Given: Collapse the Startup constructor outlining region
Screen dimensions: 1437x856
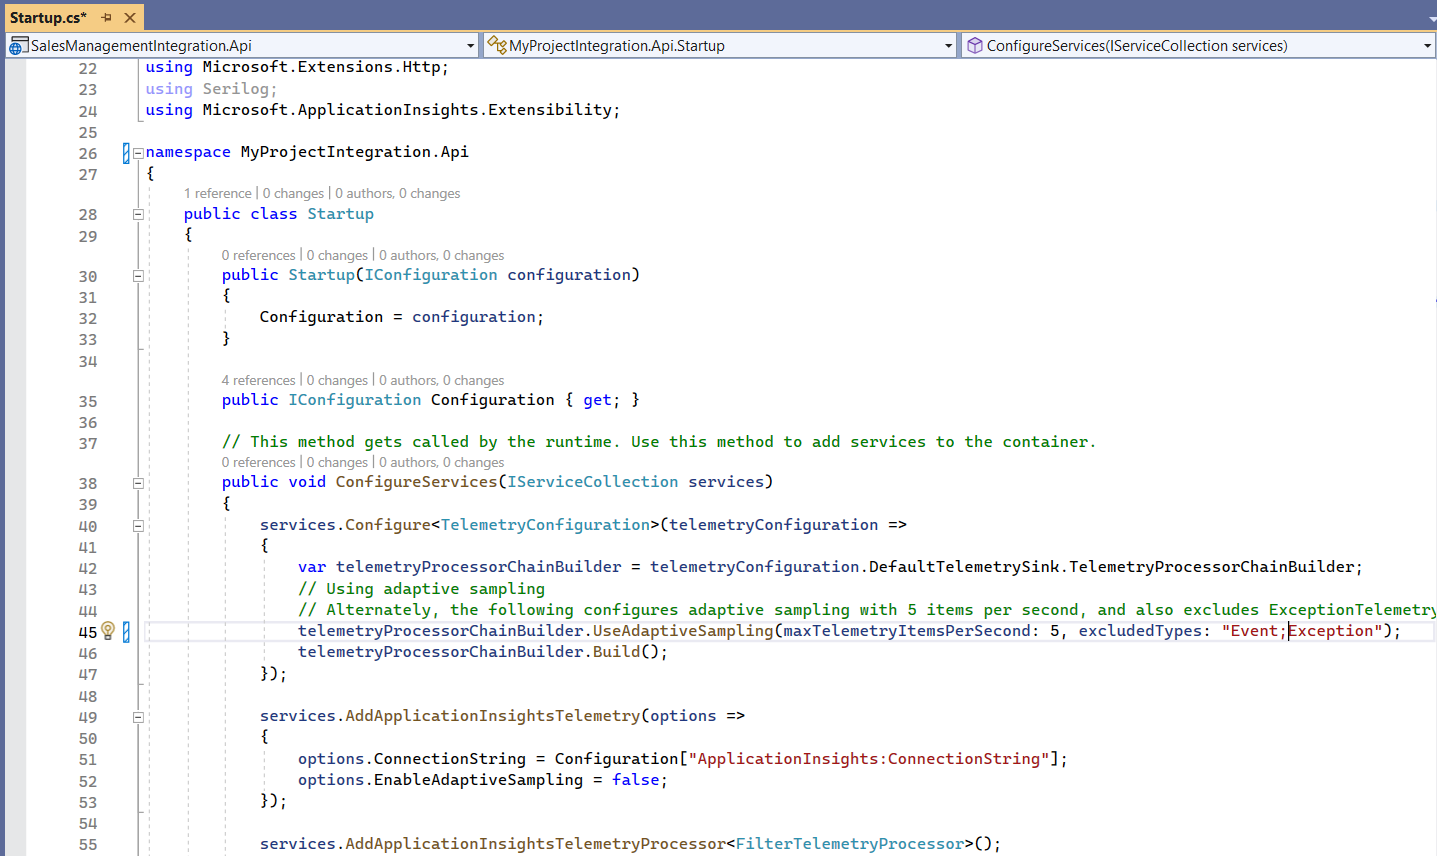Looking at the screenshot, I should tap(138, 276).
